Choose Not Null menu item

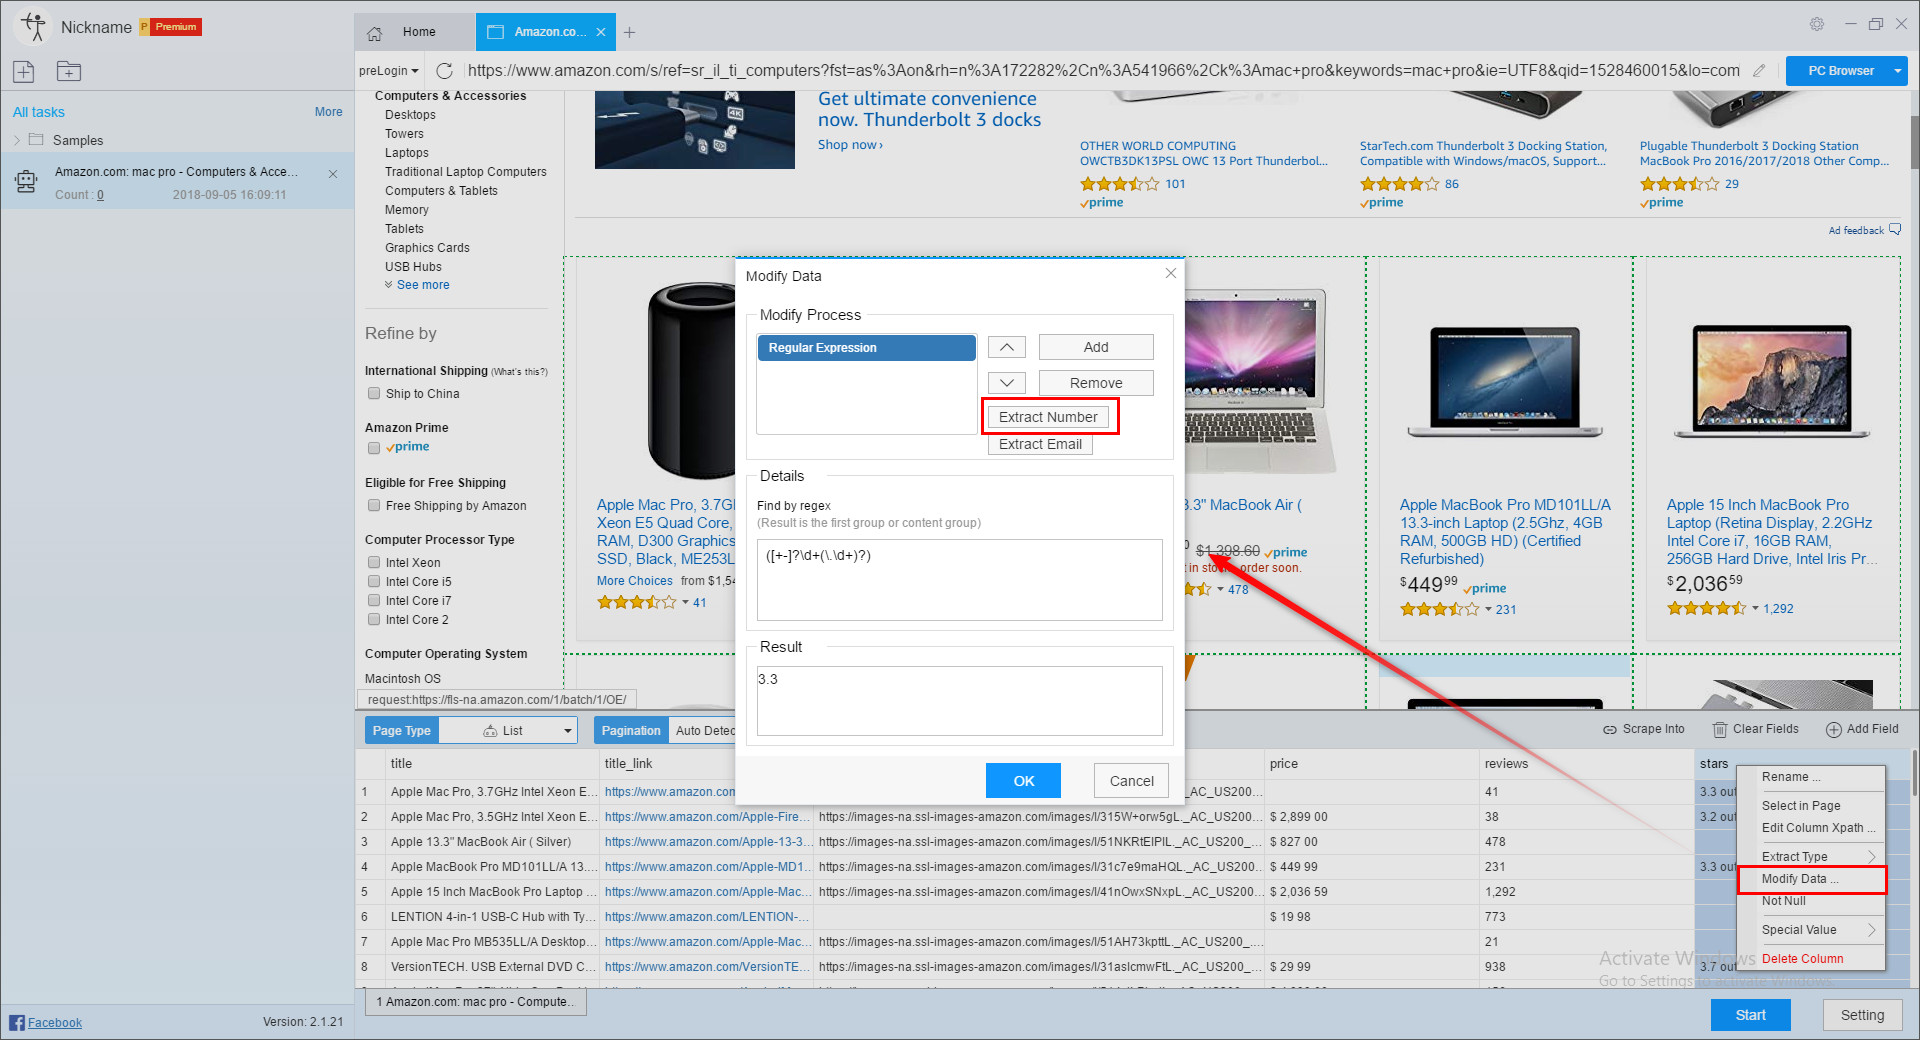1812,901
